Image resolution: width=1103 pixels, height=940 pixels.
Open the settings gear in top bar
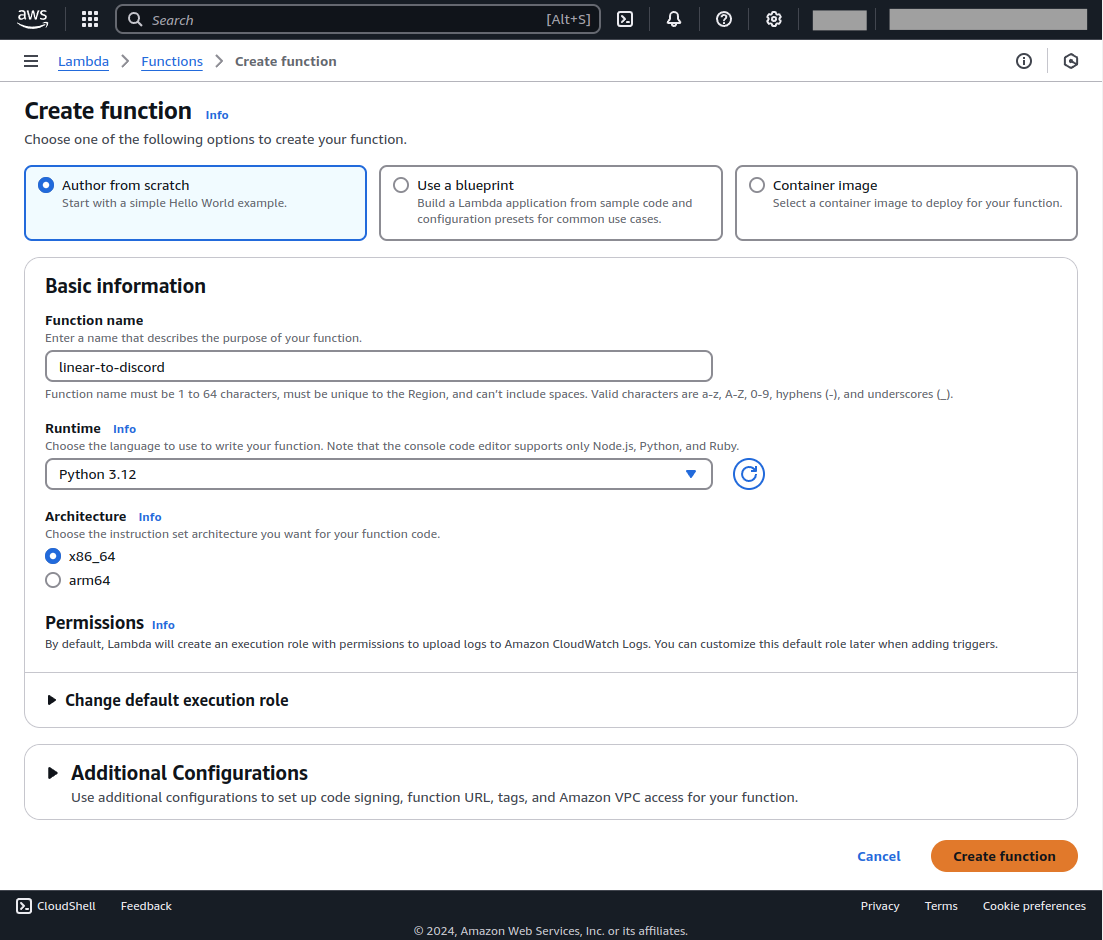click(774, 19)
